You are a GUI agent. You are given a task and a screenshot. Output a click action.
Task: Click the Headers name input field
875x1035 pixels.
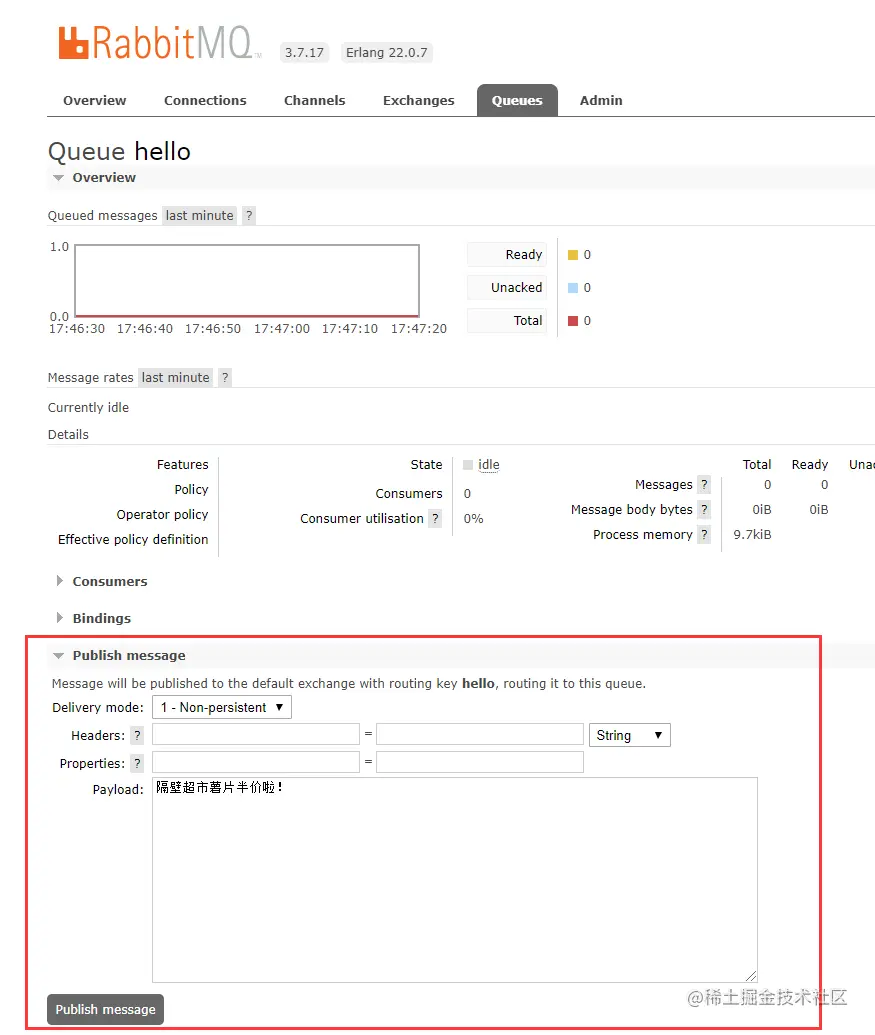[256, 735]
